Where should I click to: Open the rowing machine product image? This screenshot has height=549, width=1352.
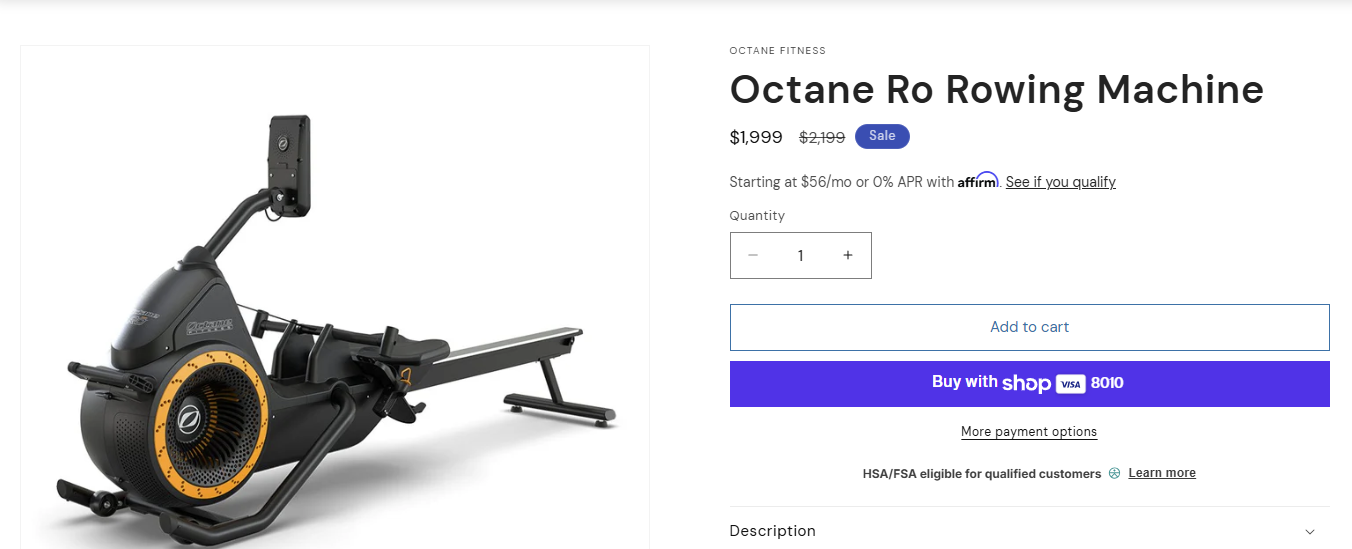(x=335, y=320)
